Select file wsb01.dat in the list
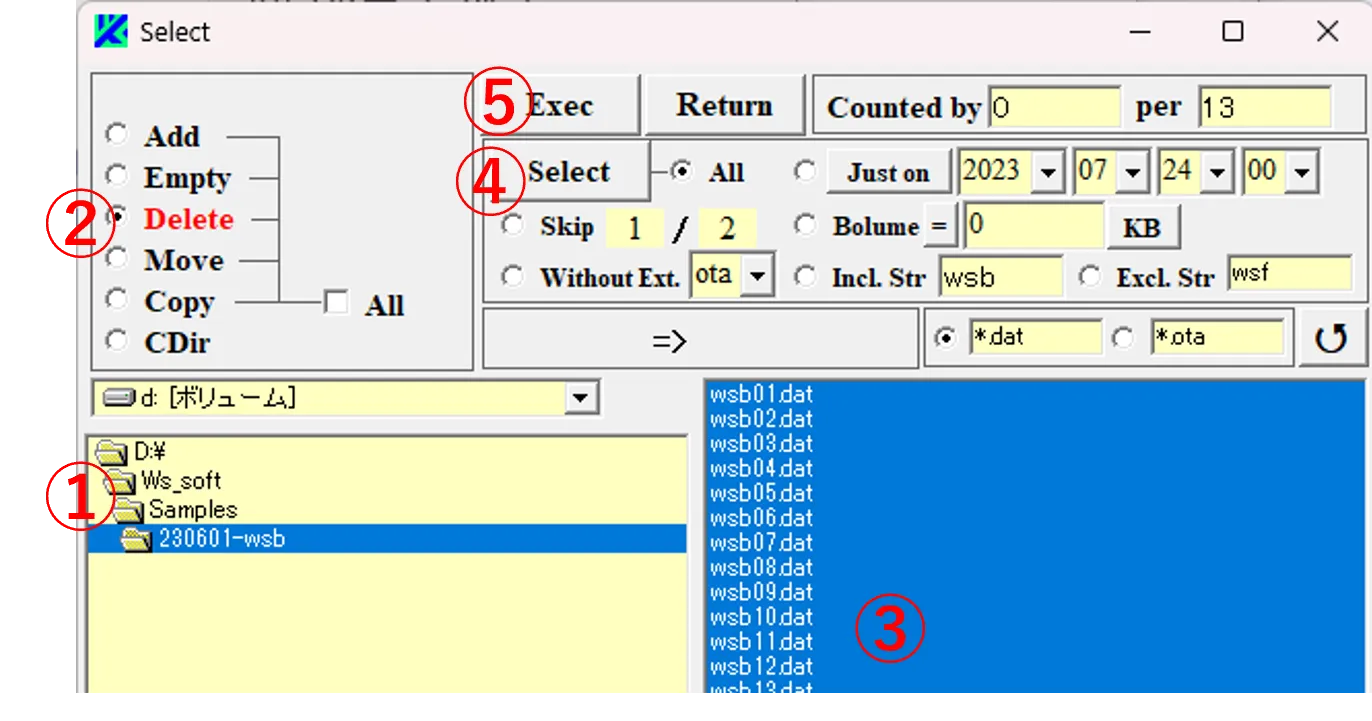 (x=1034, y=393)
